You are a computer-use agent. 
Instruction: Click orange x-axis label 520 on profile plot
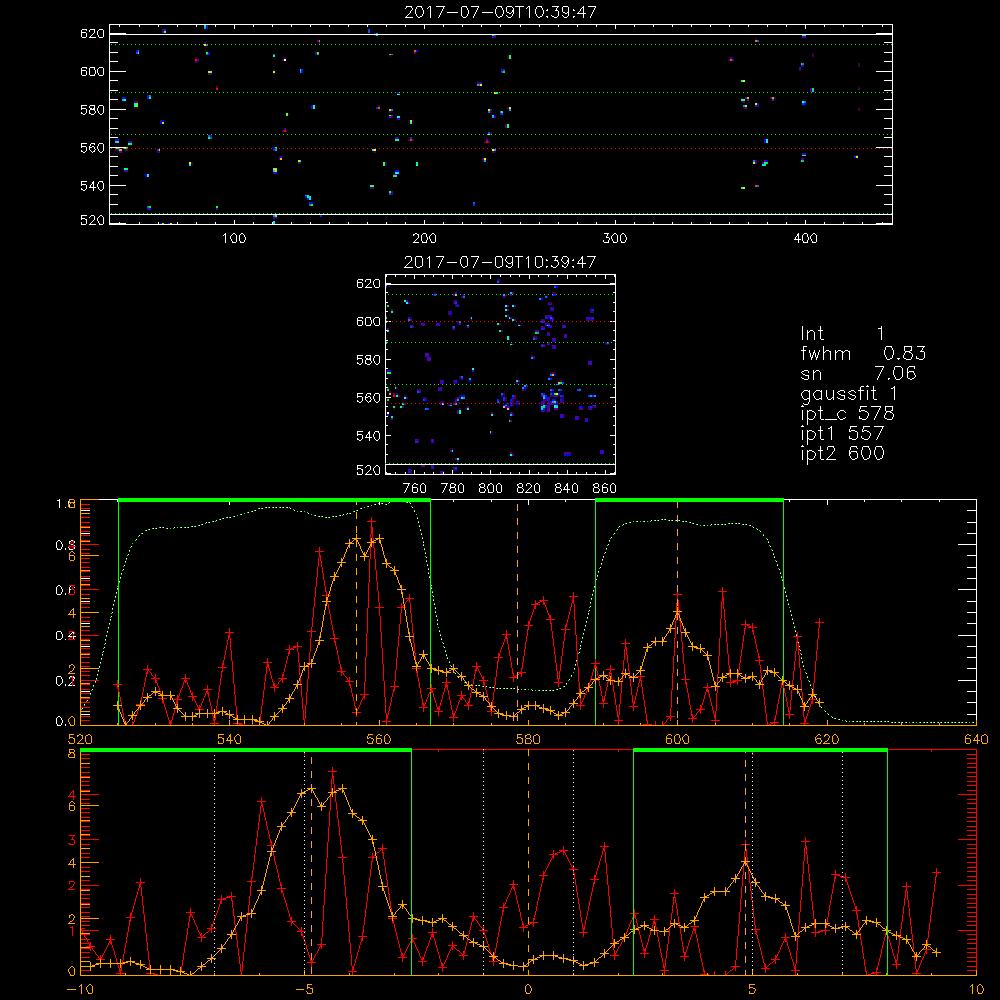click(x=80, y=740)
